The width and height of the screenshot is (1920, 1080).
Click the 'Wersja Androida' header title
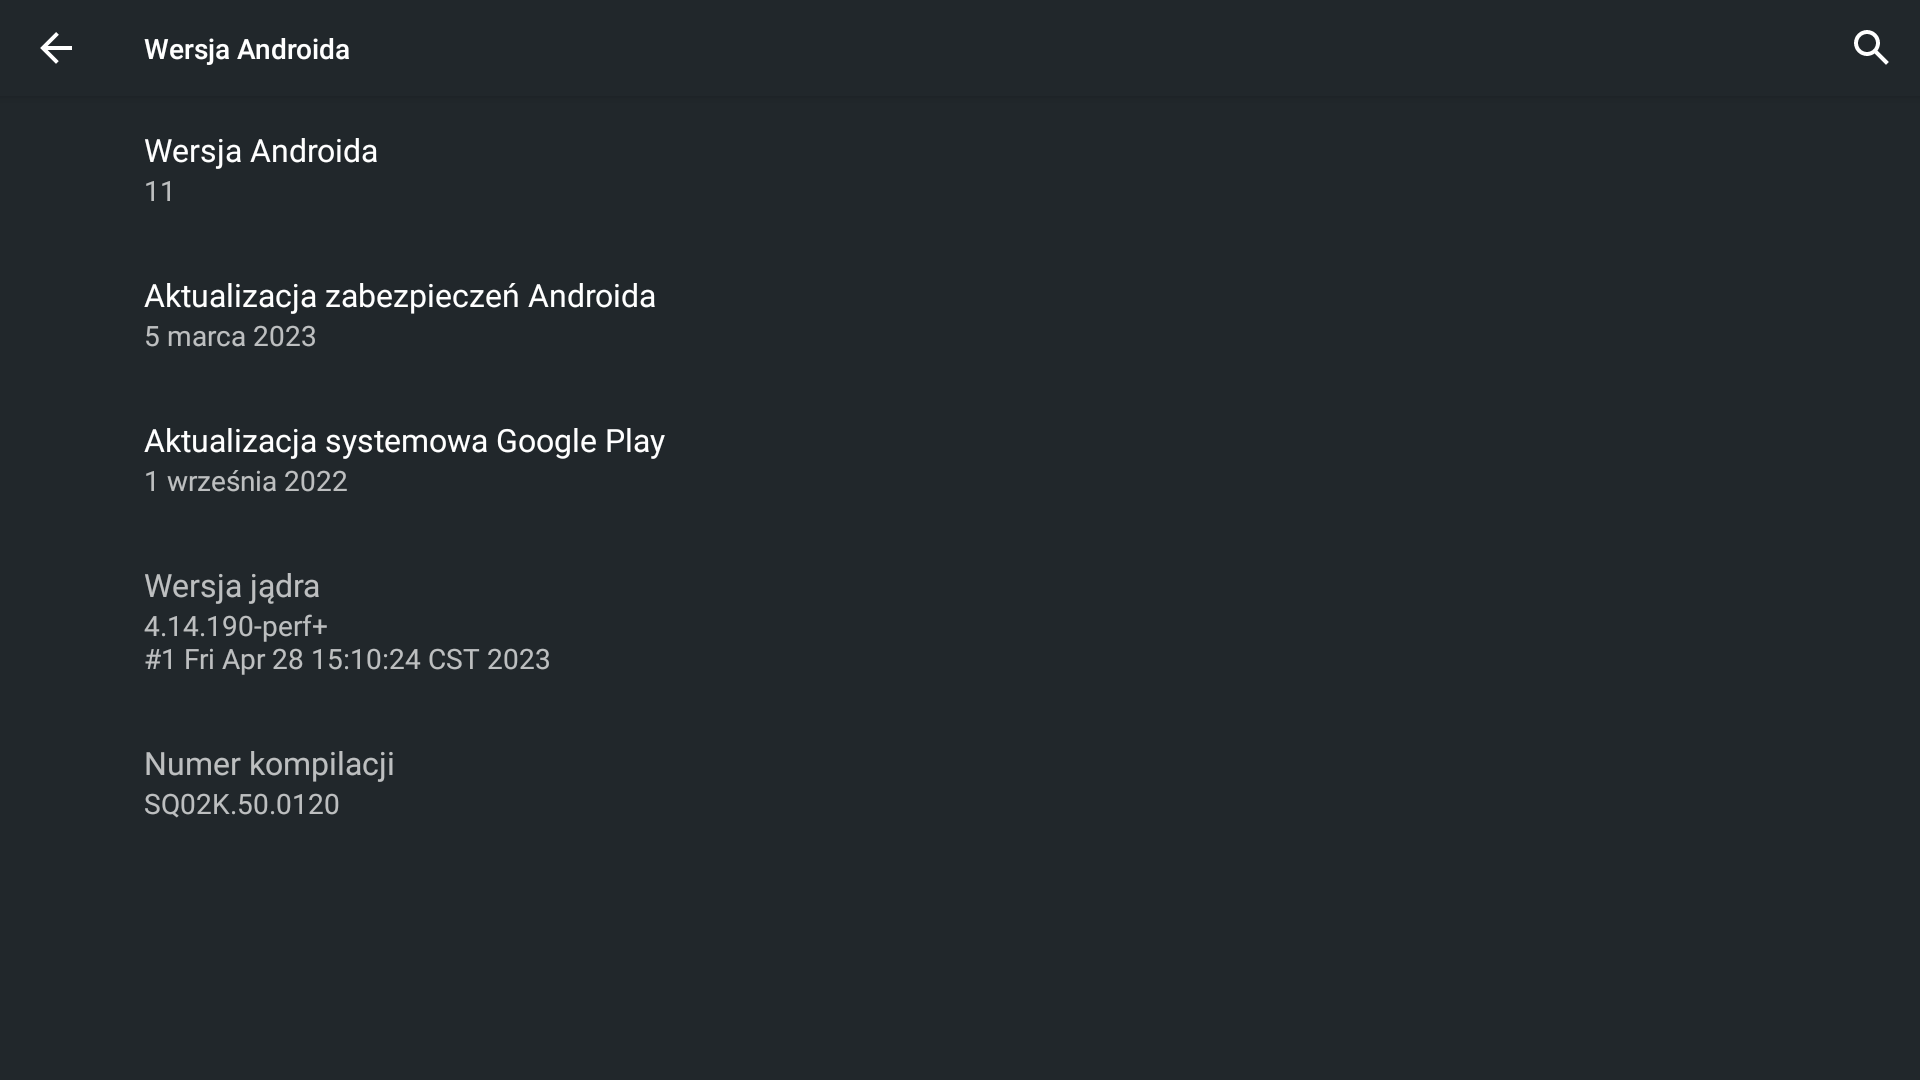pos(247,50)
